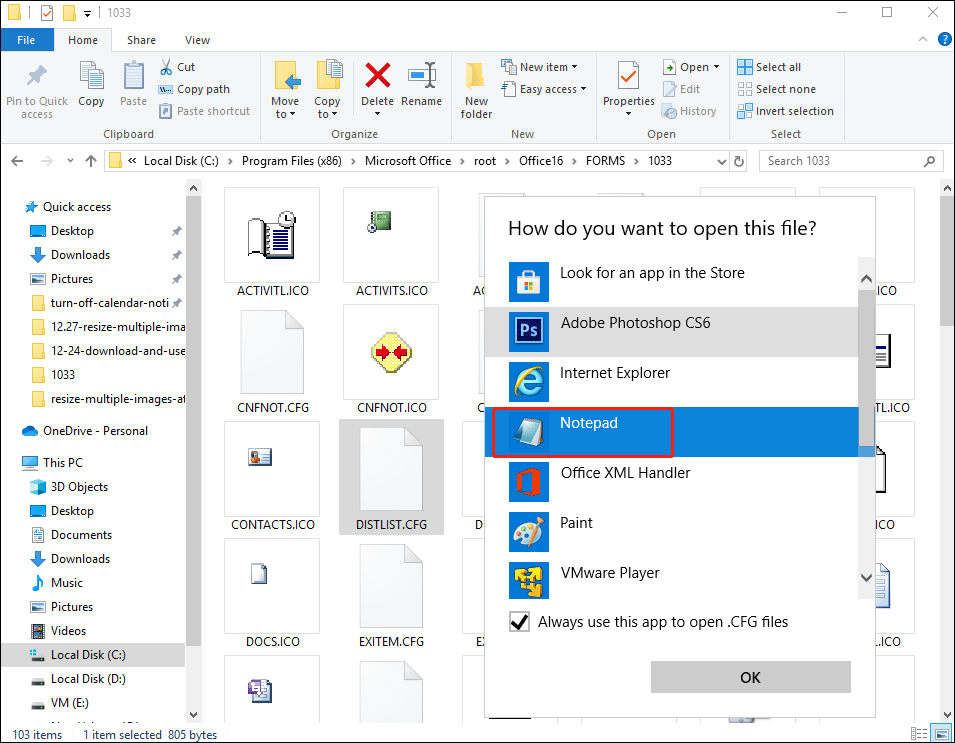Select the ACTIVITL.ICO file

pos(273,244)
